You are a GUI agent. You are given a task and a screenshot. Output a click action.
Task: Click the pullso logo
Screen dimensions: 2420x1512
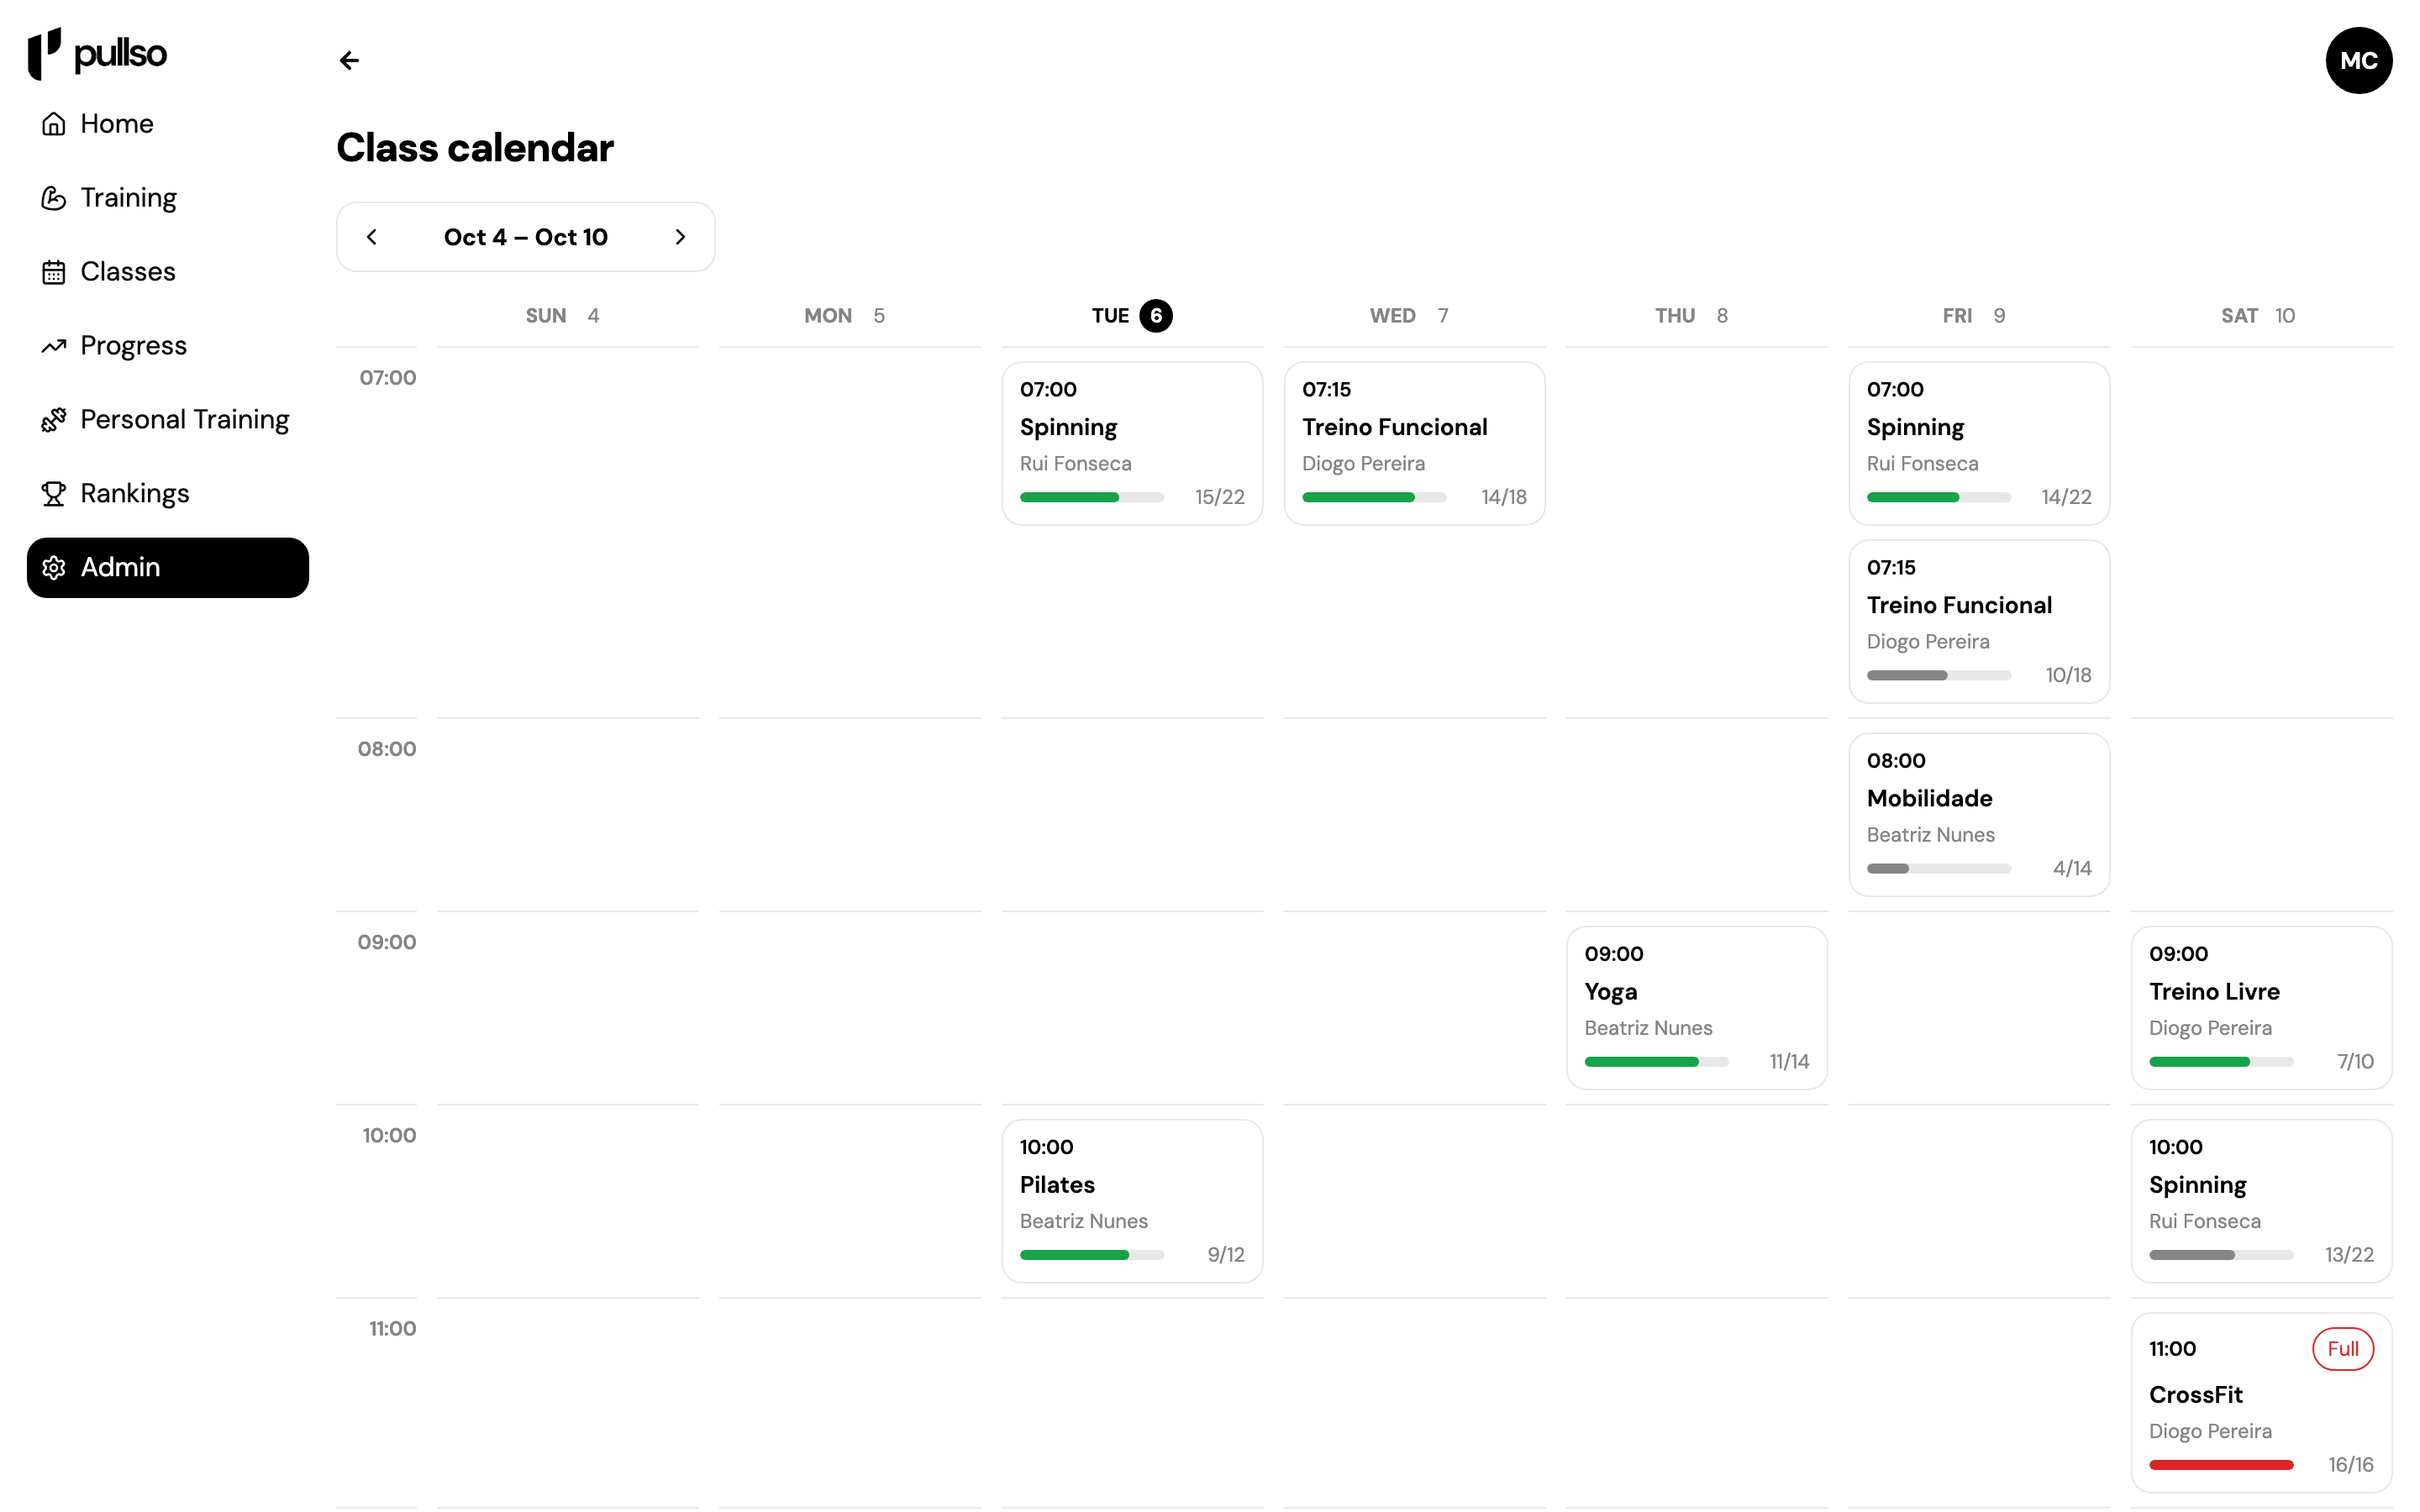coord(97,54)
